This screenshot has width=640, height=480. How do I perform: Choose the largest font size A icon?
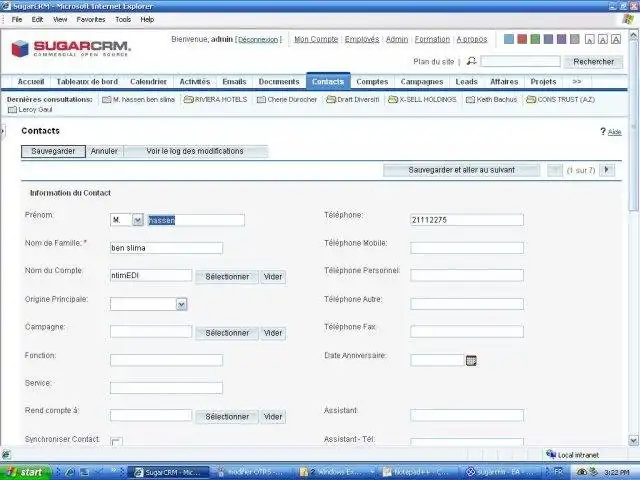pos(616,39)
